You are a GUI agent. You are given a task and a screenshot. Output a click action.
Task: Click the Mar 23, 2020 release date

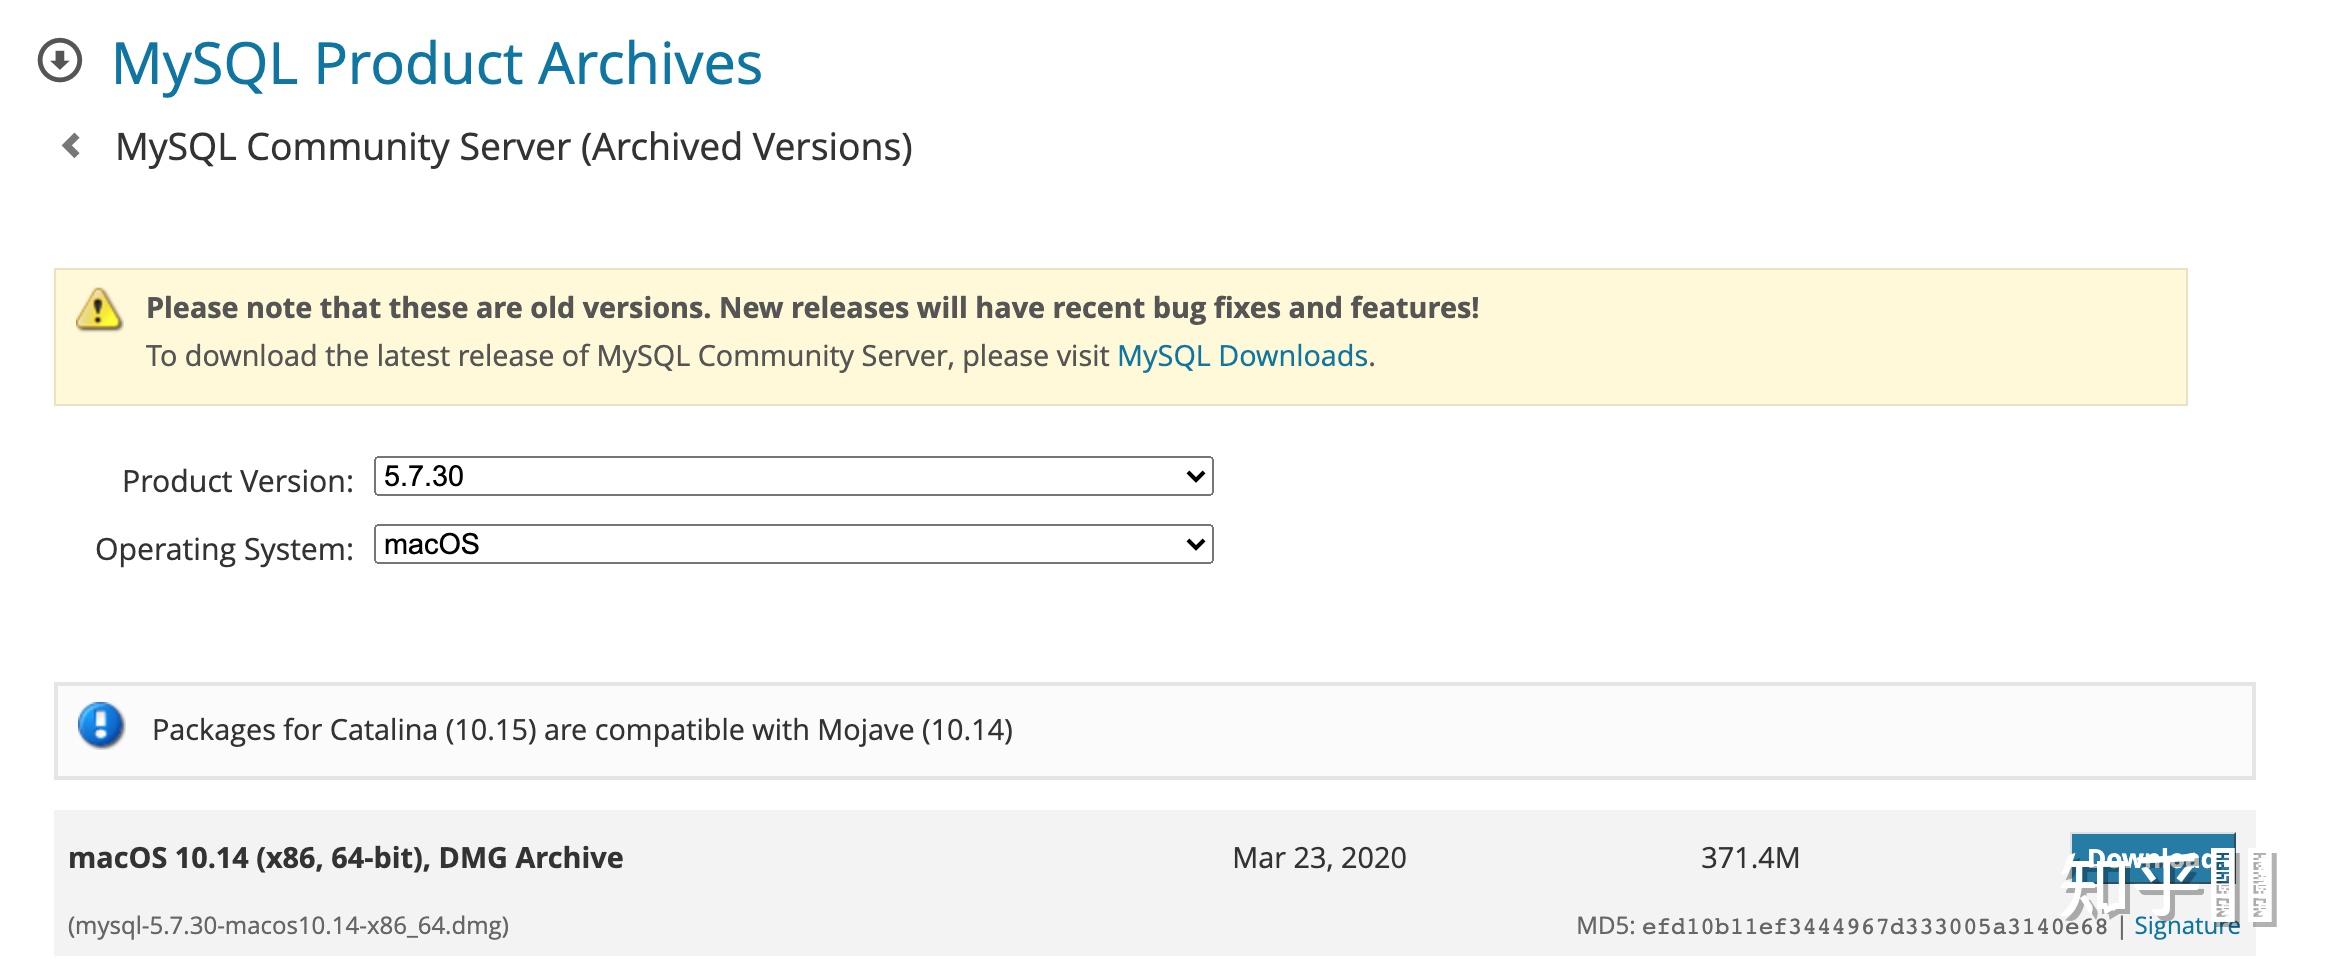pos(1319,858)
